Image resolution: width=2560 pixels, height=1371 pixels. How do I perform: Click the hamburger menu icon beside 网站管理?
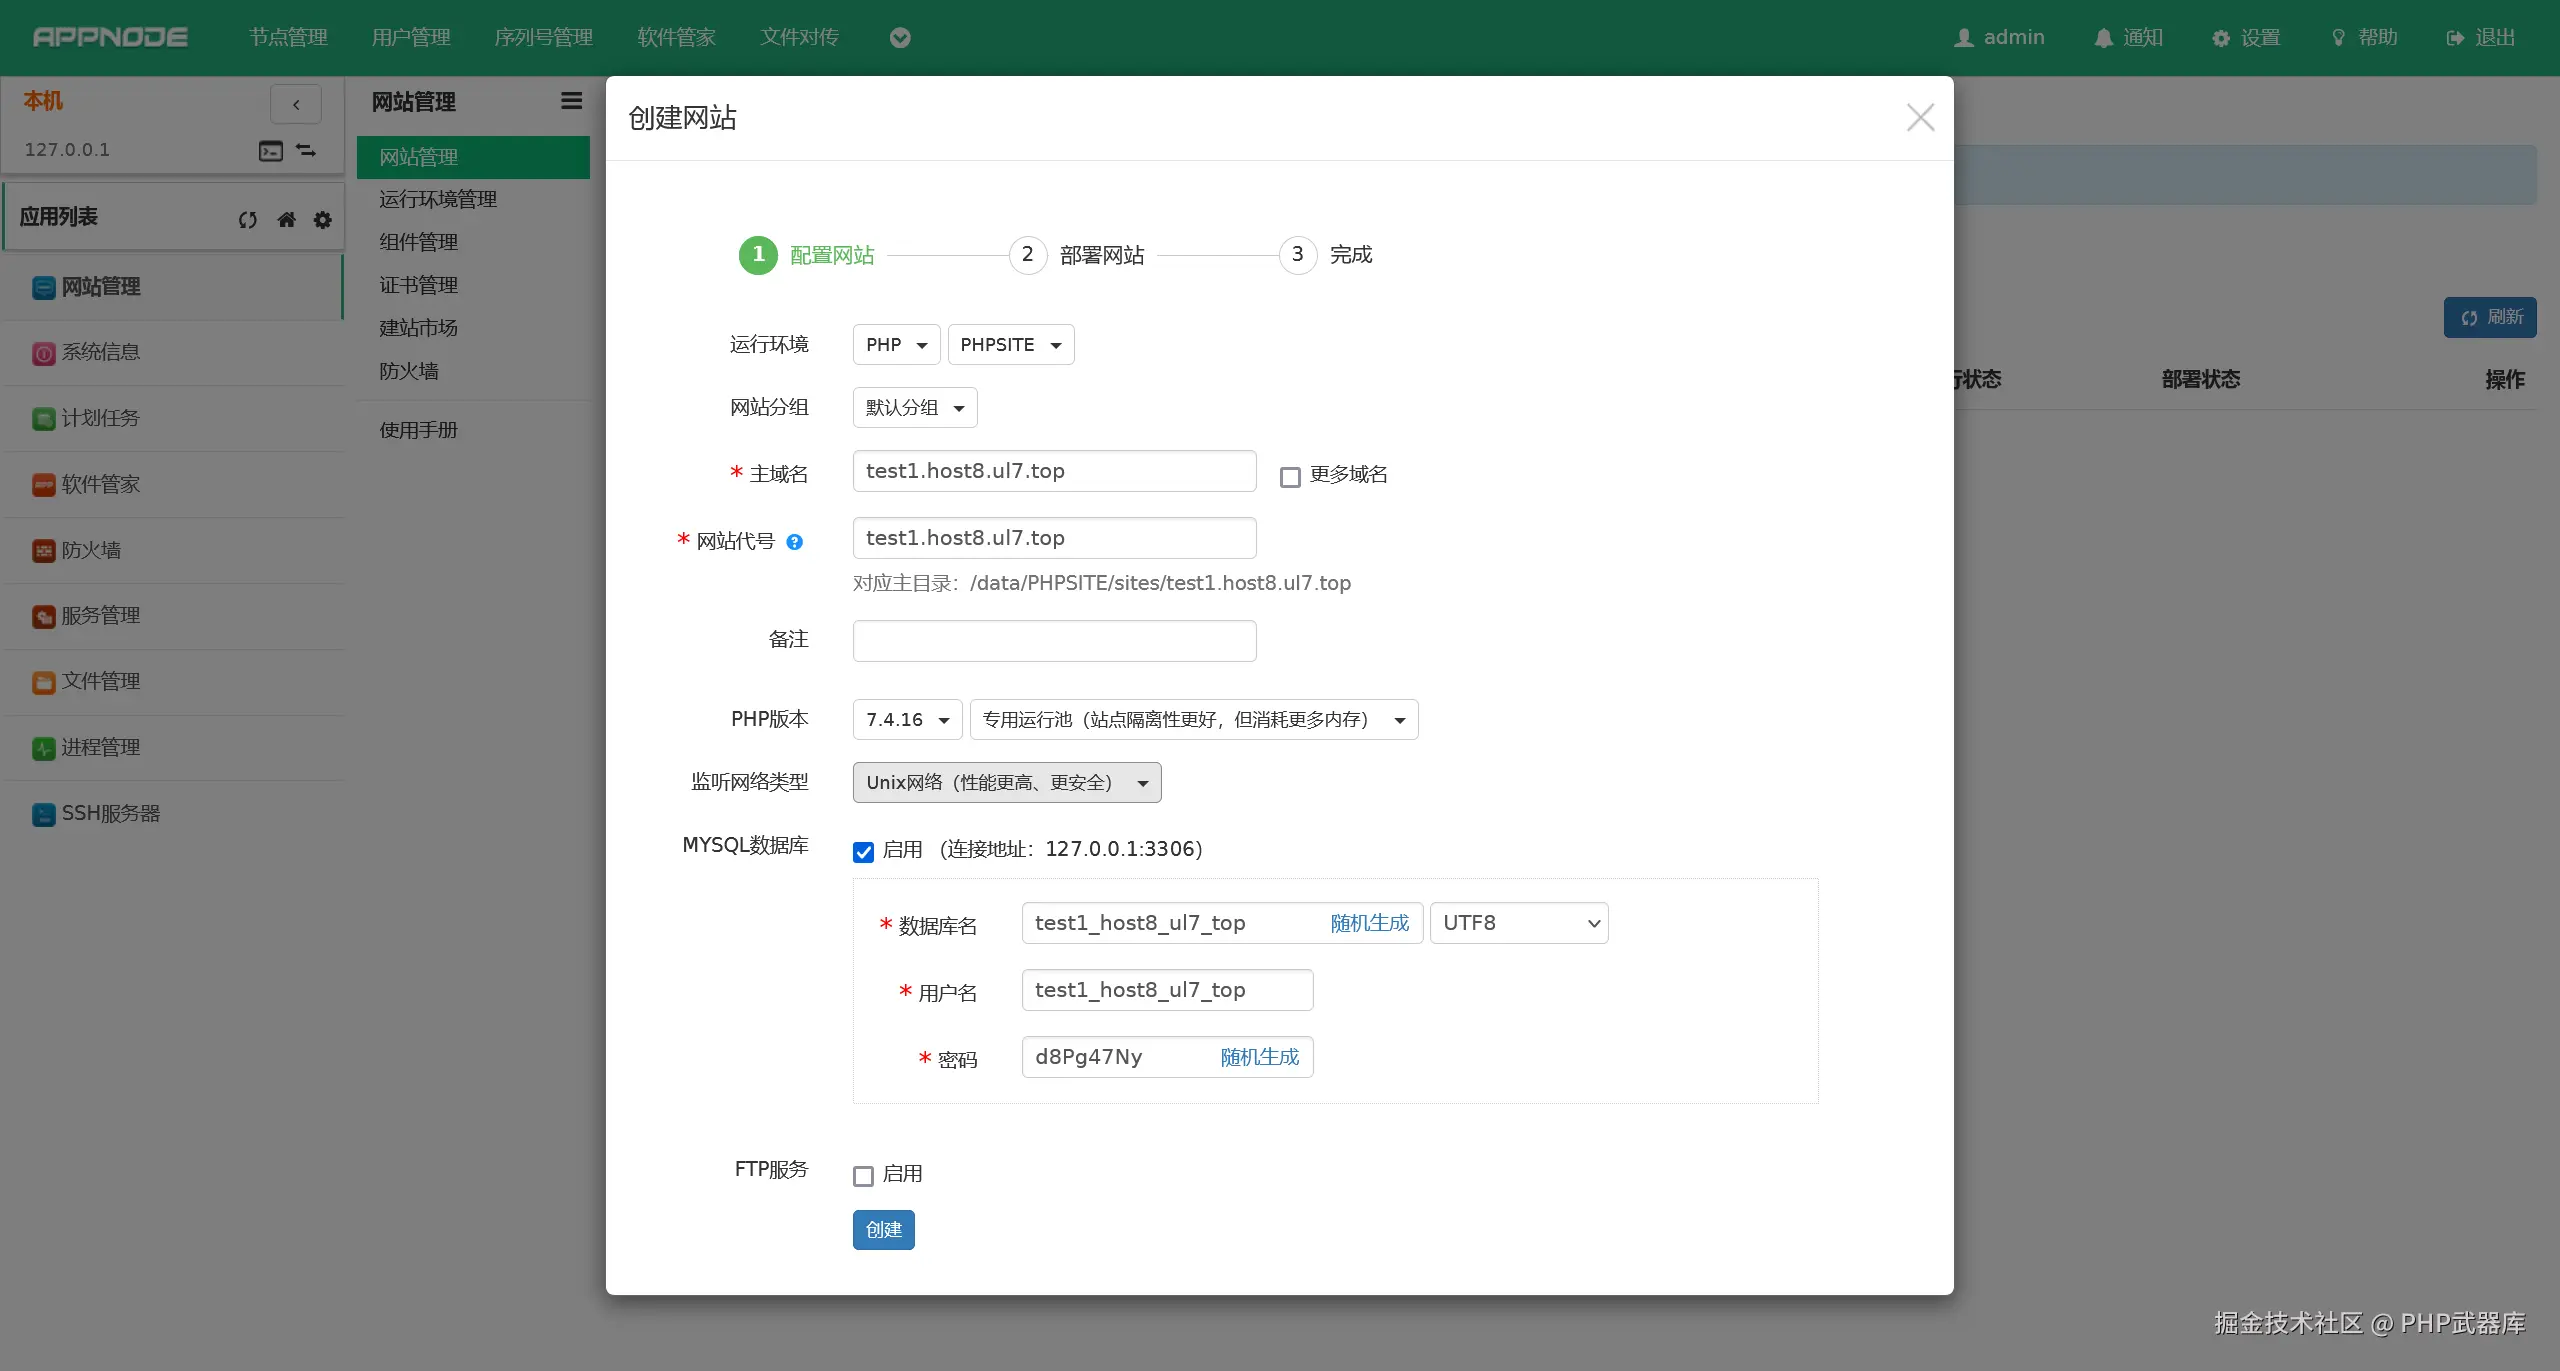tap(571, 101)
